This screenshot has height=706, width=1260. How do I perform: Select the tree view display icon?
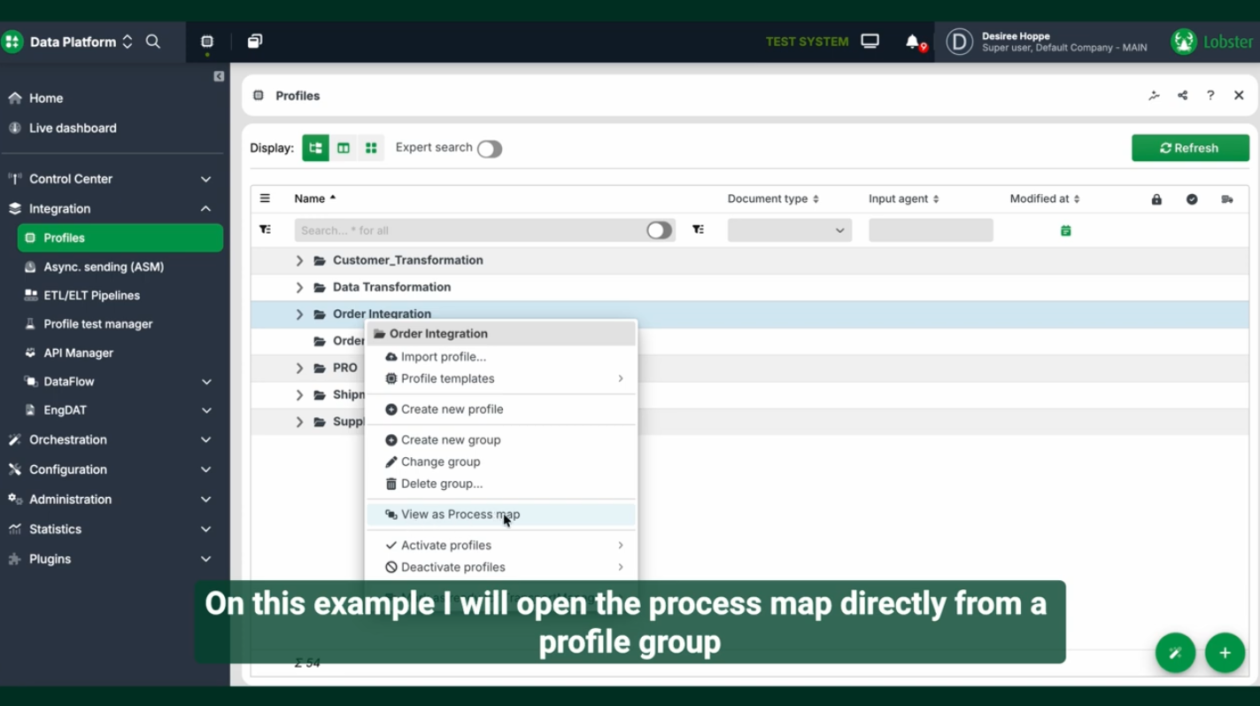(315, 148)
